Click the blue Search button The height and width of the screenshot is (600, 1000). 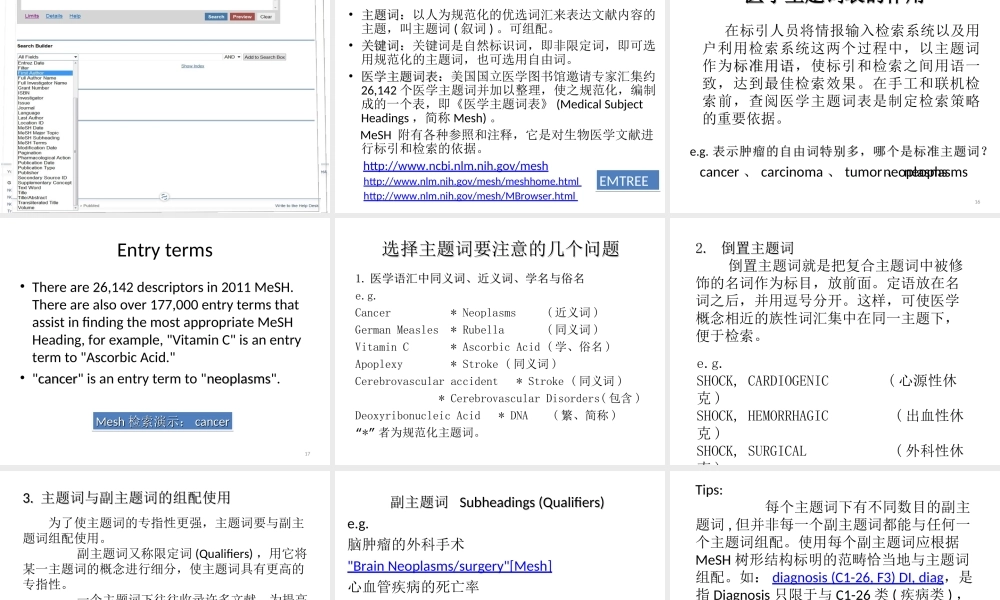[x=216, y=16]
